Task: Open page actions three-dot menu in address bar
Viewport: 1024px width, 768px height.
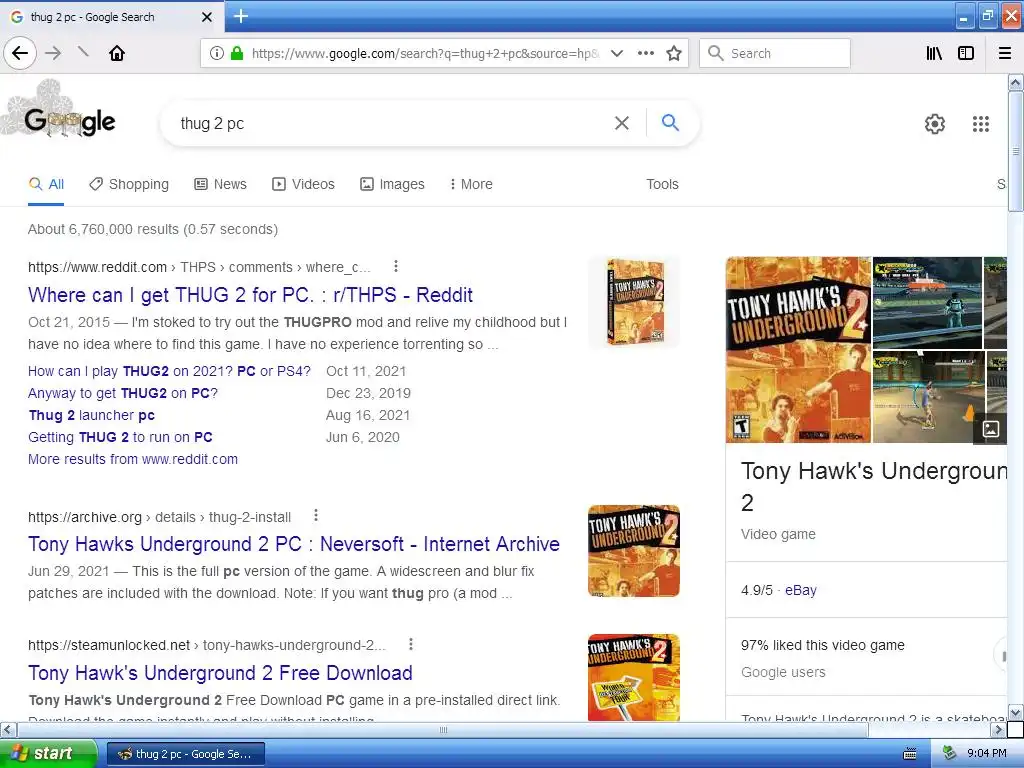Action: [x=646, y=53]
